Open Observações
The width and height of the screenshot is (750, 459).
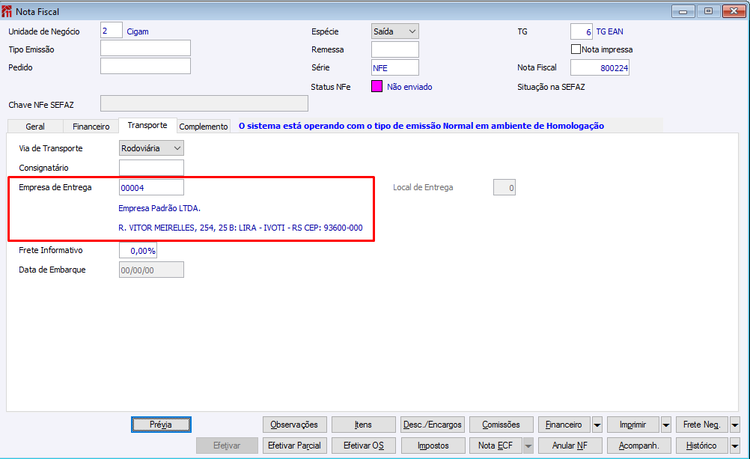coord(294,425)
